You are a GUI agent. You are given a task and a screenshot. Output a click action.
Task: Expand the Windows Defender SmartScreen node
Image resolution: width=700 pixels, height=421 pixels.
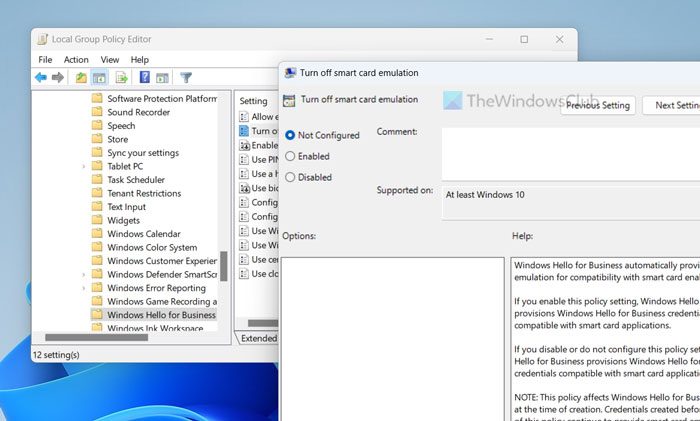[x=83, y=275]
